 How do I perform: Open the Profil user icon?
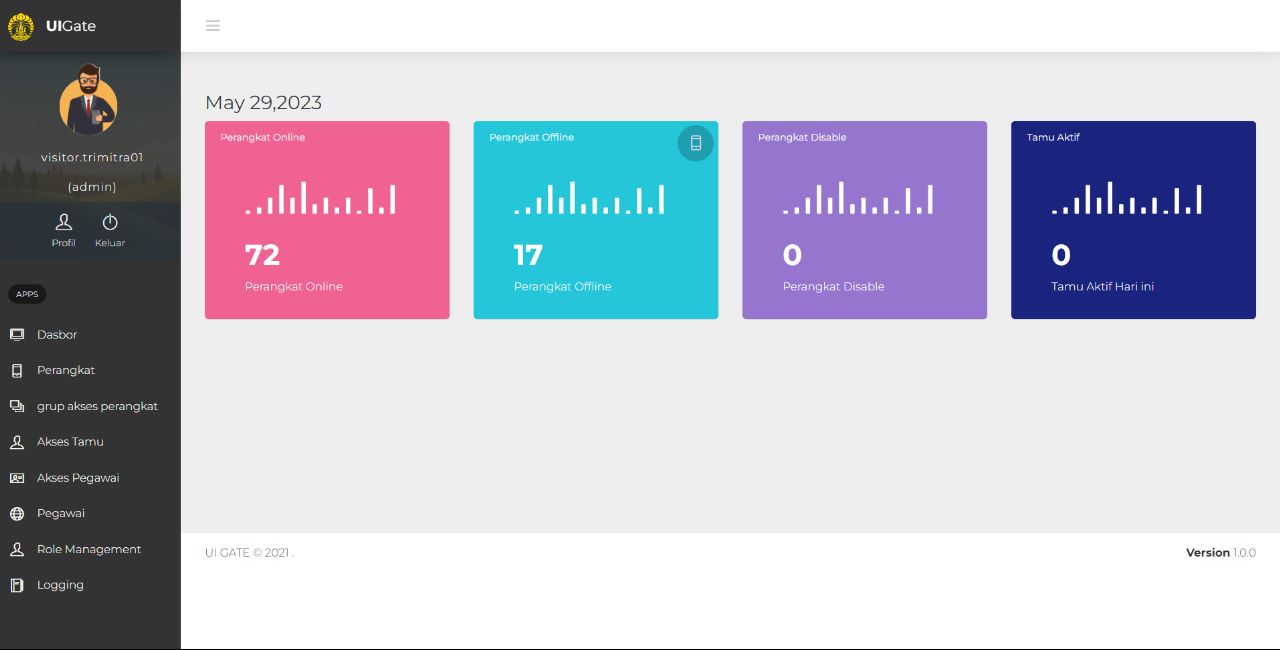point(64,222)
